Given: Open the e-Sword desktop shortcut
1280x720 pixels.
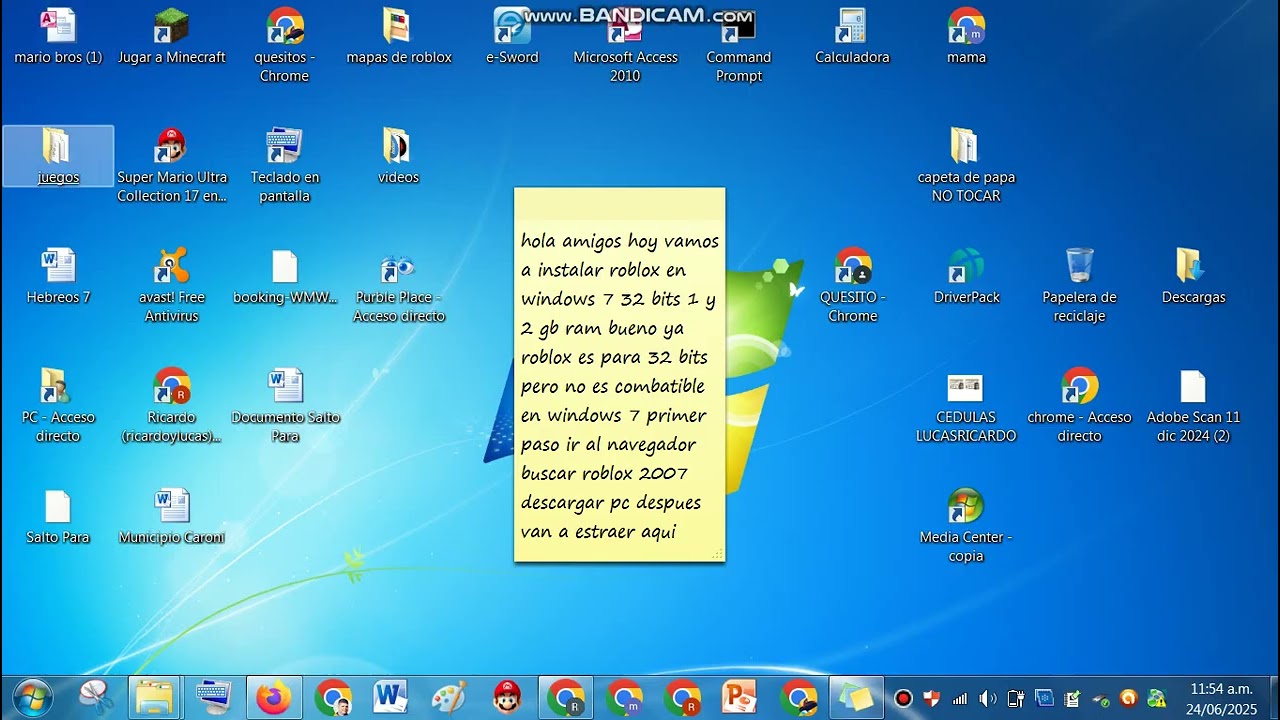Looking at the screenshot, I should (x=512, y=37).
